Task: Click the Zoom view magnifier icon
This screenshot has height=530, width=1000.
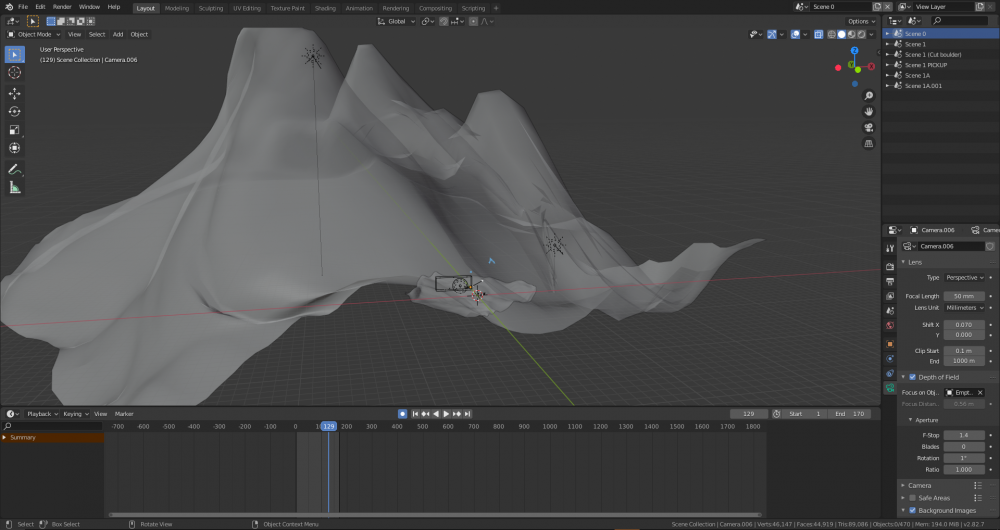Action: pos(869,96)
